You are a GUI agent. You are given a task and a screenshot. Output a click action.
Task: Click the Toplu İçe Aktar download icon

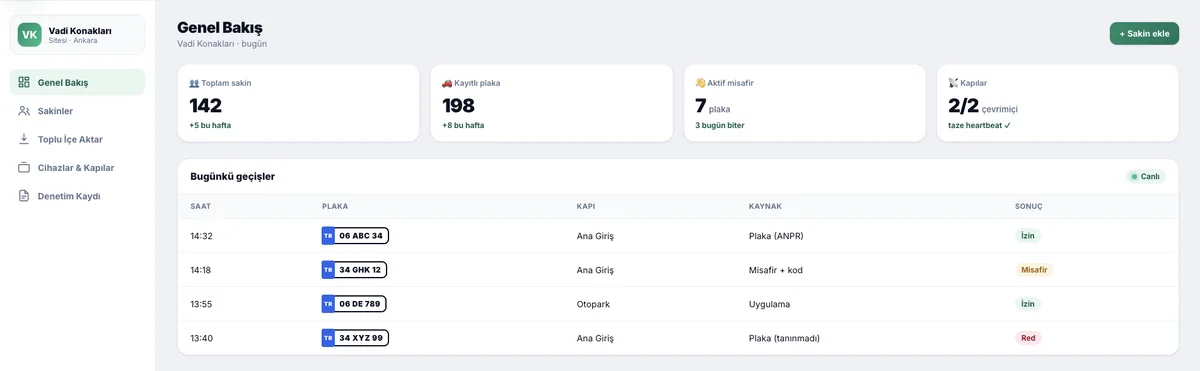tap(24, 139)
